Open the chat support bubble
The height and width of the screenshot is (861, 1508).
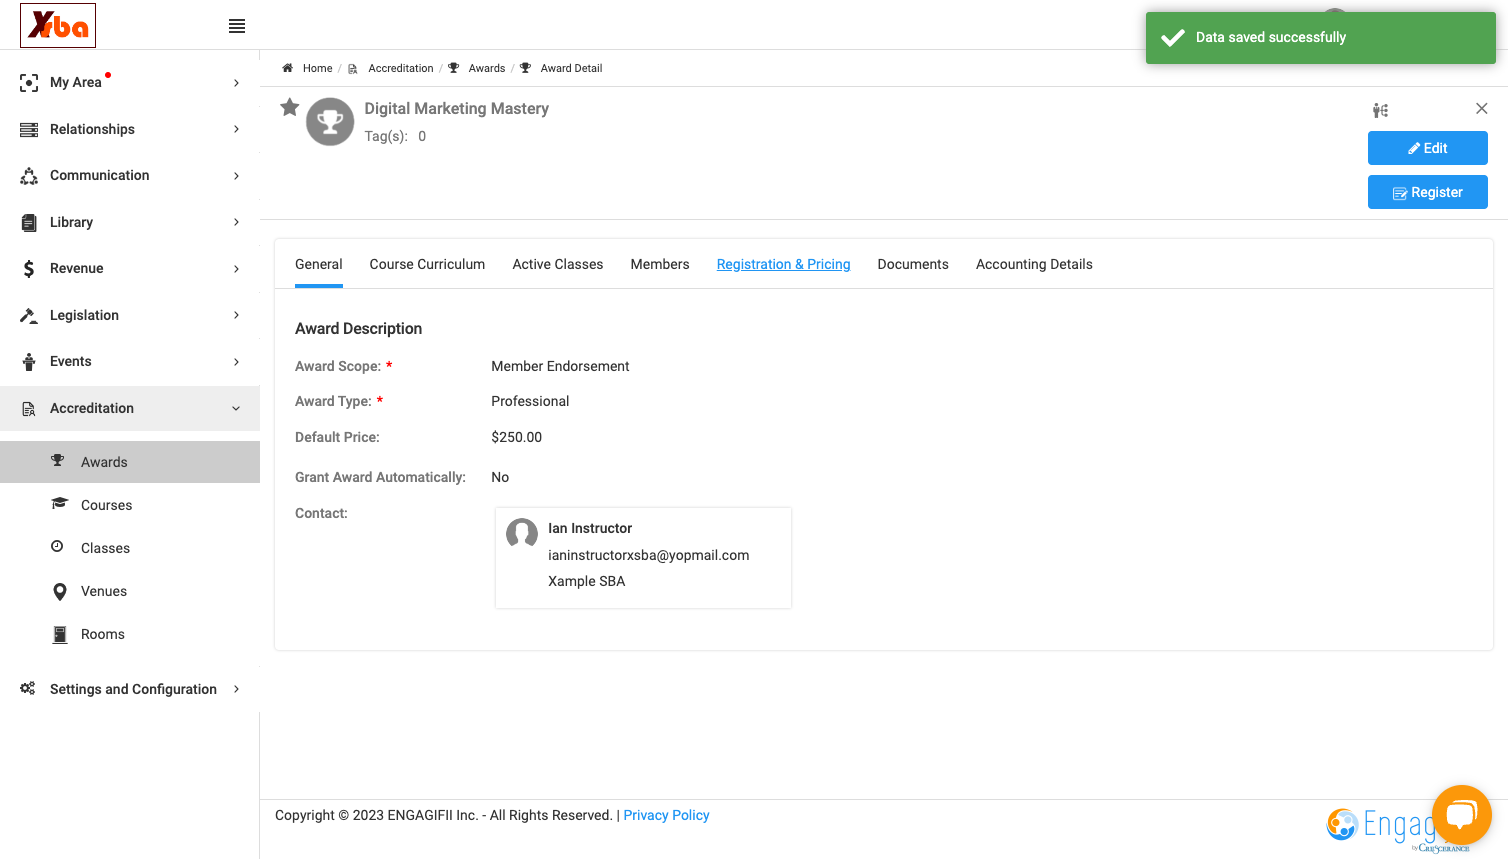[1461, 815]
